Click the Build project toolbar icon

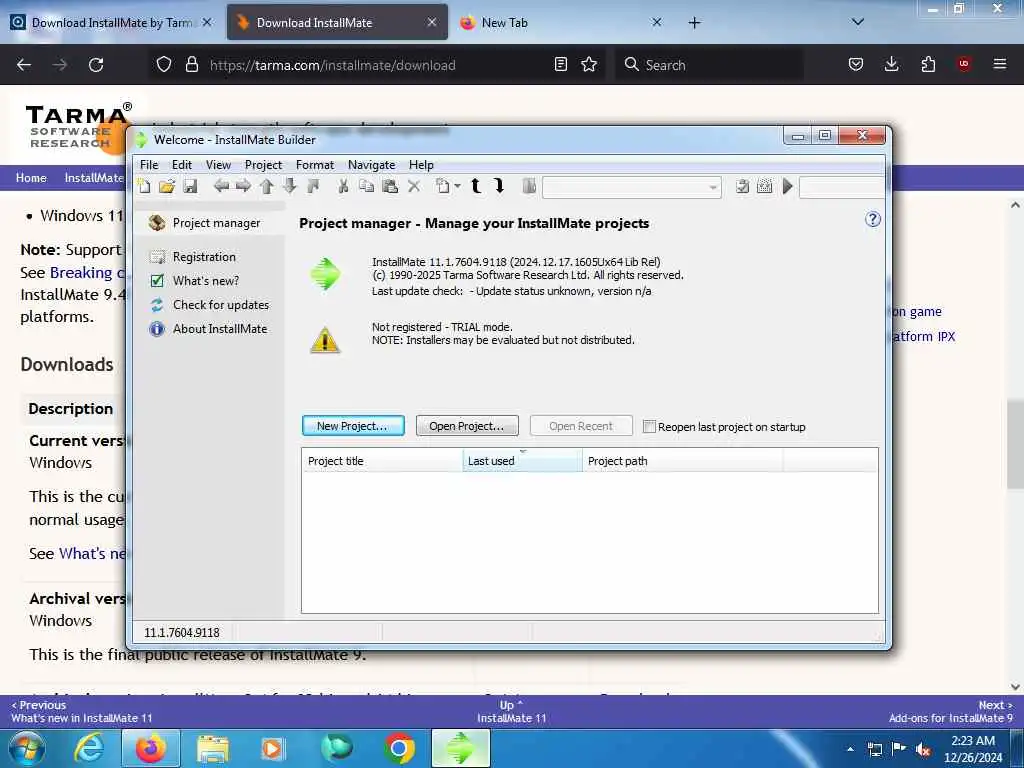pos(765,187)
